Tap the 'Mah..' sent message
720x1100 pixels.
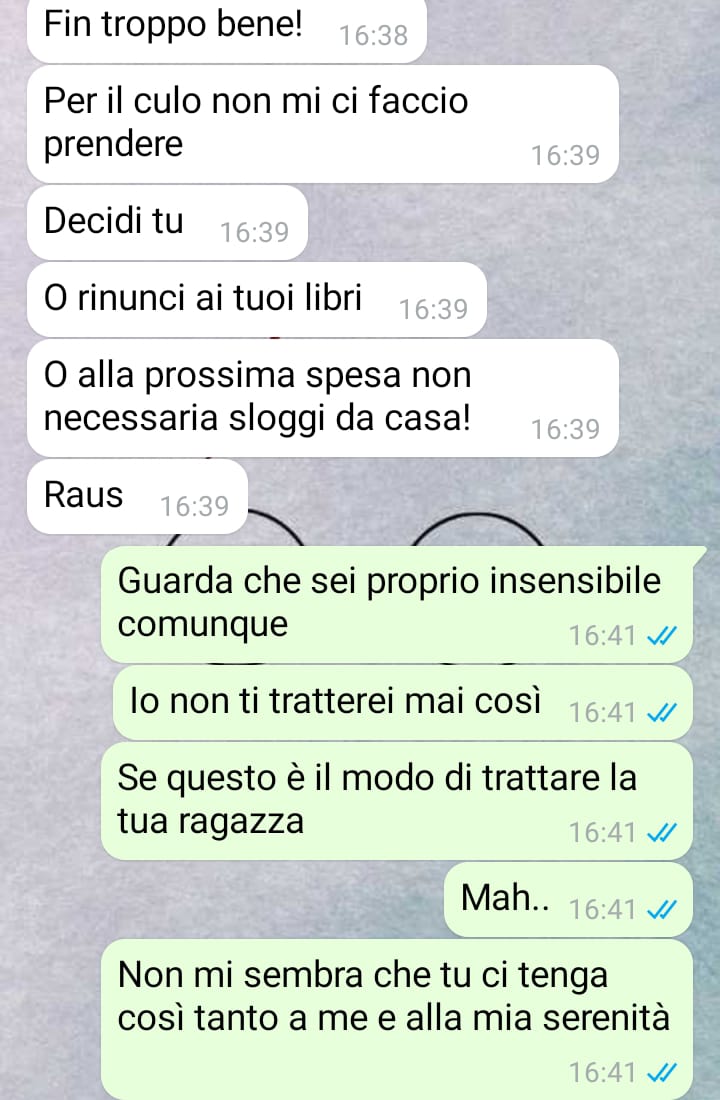coord(568,899)
